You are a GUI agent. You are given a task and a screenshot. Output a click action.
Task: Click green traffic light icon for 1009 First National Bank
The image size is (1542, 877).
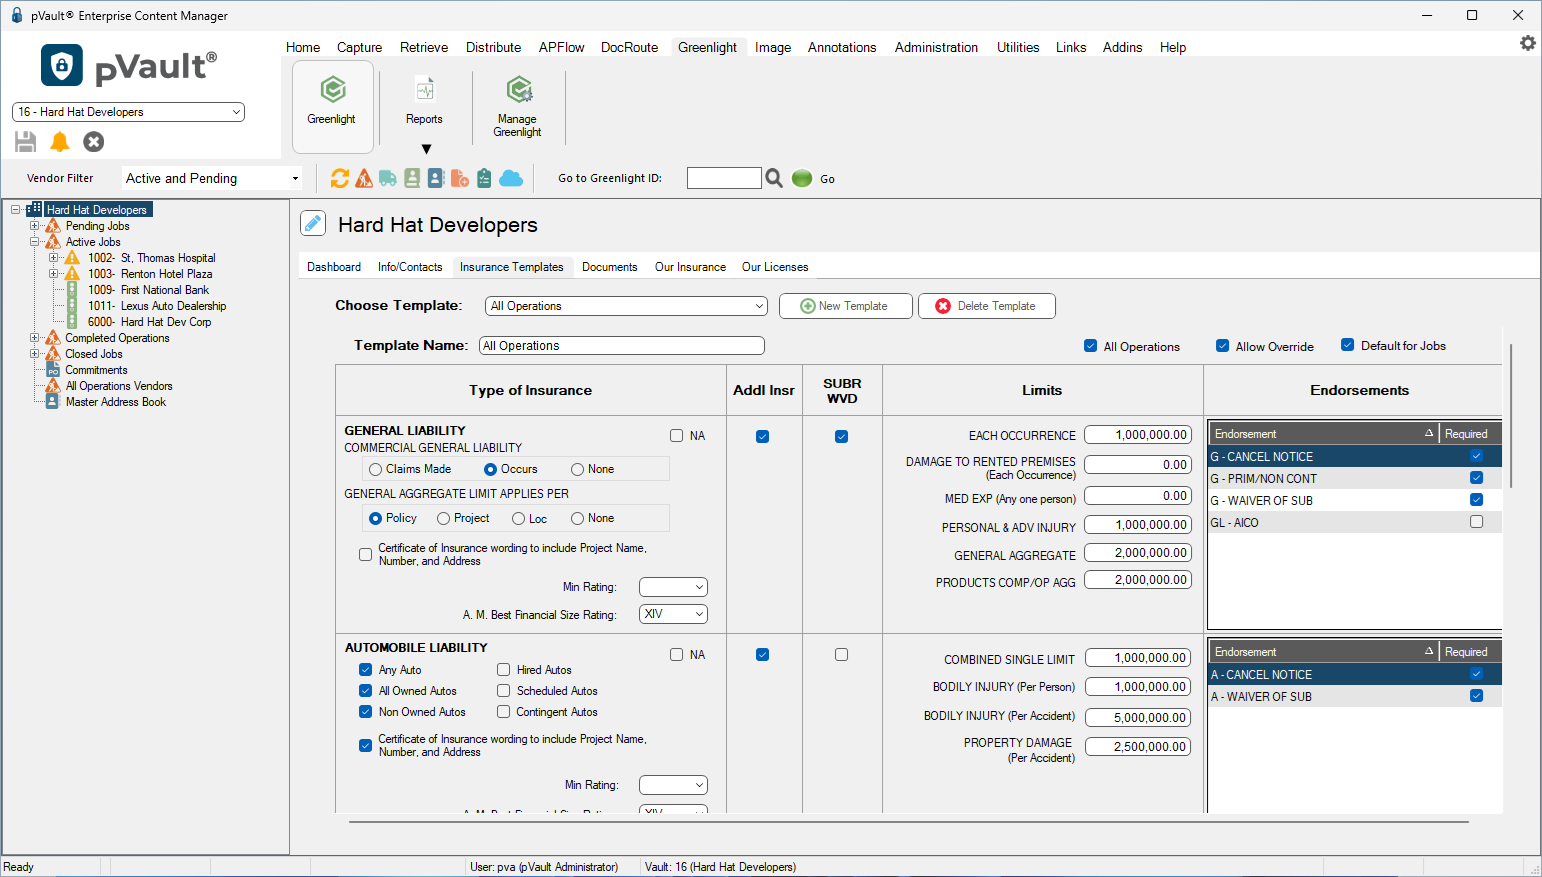coord(72,290)
